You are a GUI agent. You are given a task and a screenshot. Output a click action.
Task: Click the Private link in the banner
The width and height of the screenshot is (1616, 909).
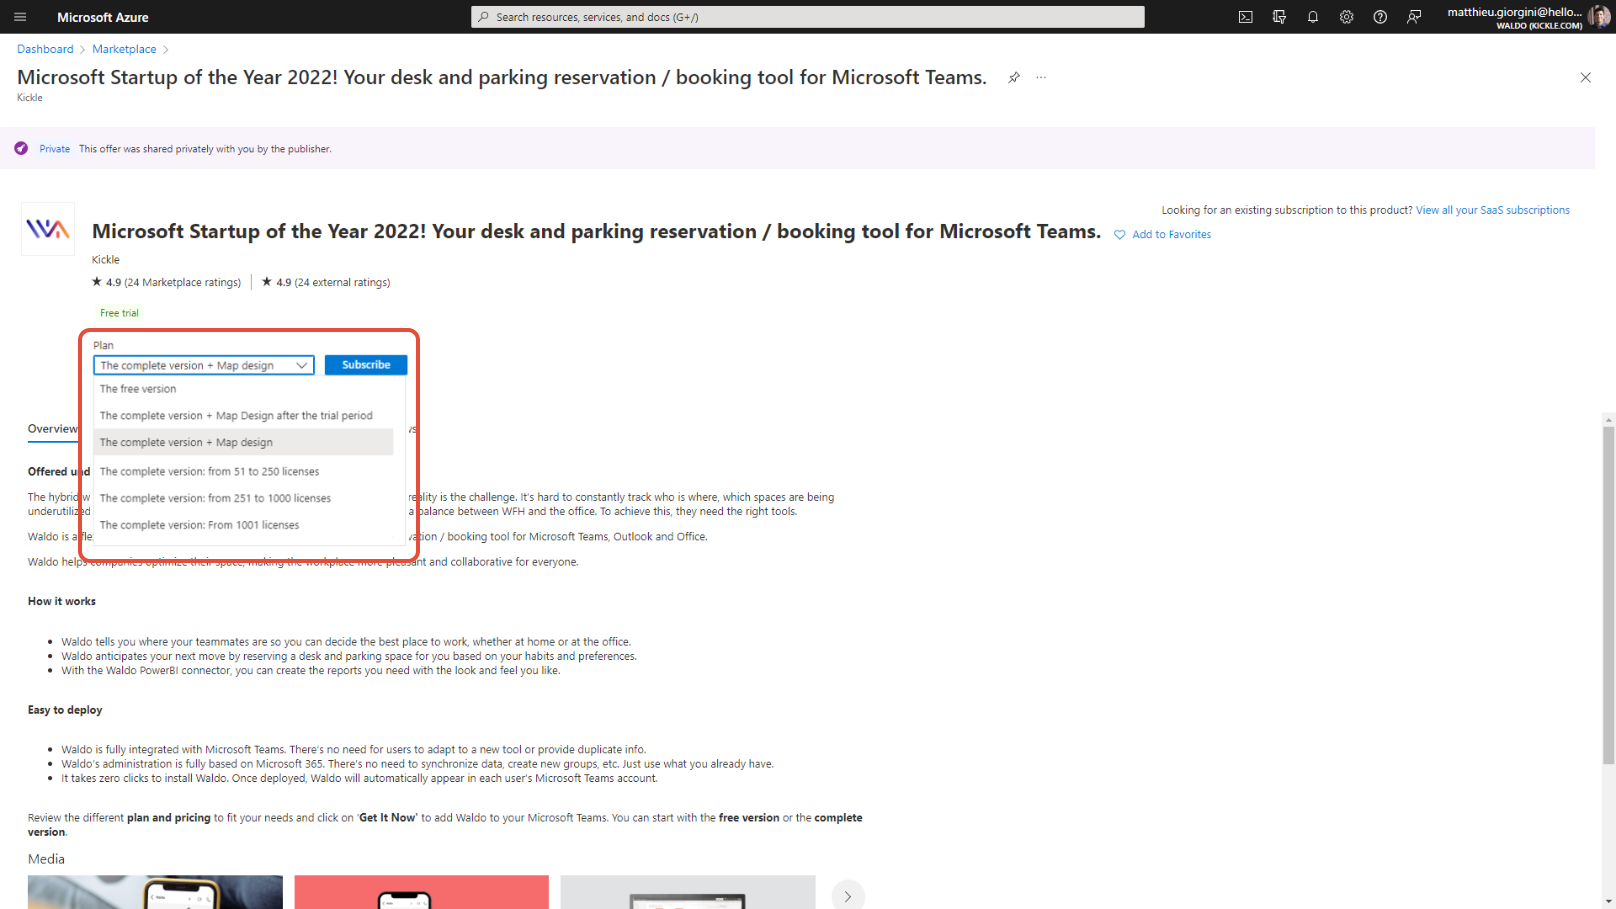[55, 149]
